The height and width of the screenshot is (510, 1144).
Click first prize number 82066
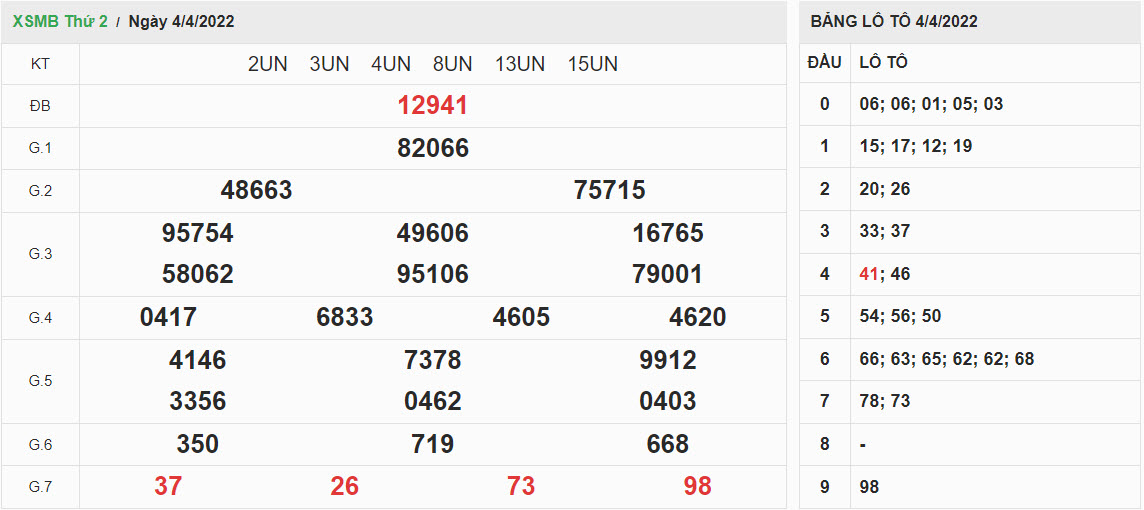click(x=432, y=149)
